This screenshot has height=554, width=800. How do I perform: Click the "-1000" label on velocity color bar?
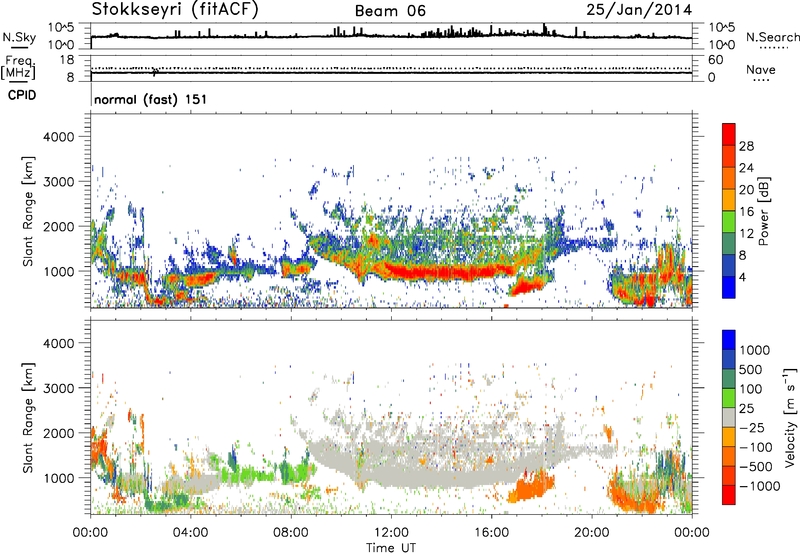click(759, 486)
